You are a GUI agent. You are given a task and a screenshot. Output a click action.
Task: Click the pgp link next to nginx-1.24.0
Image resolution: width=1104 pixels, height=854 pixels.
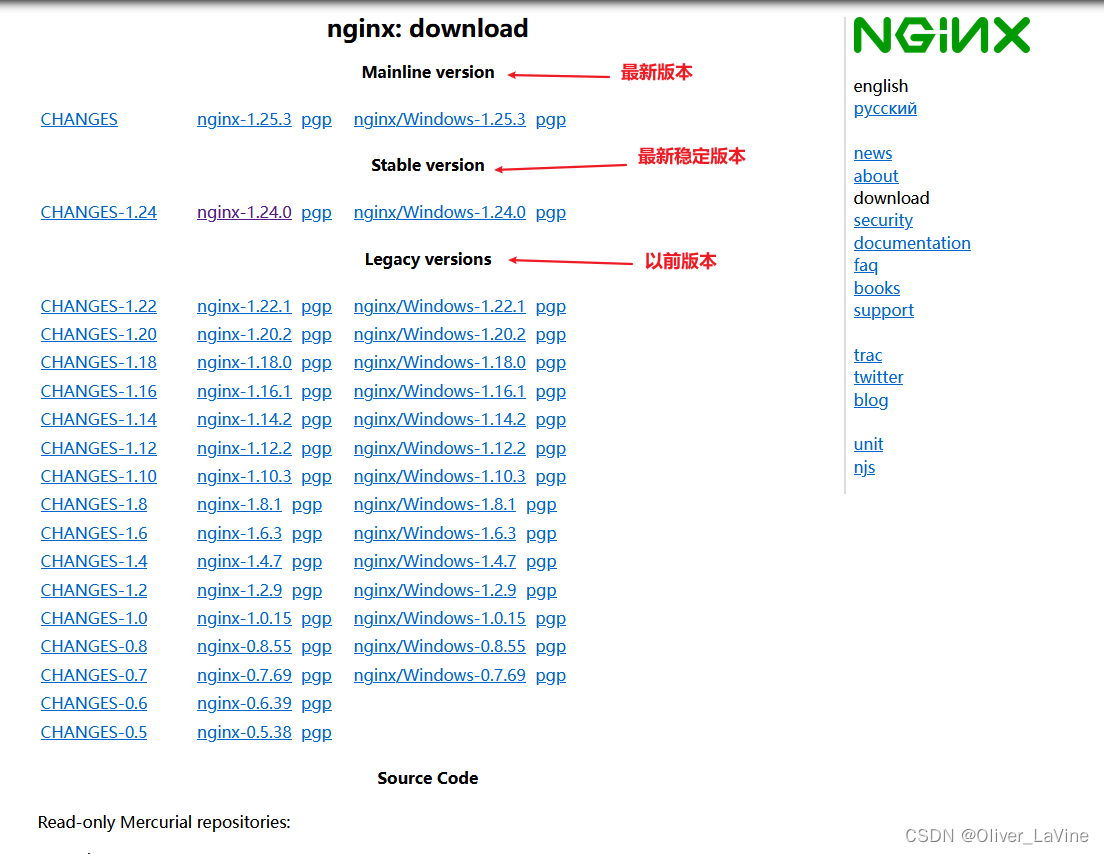click(x=316, y=212)
